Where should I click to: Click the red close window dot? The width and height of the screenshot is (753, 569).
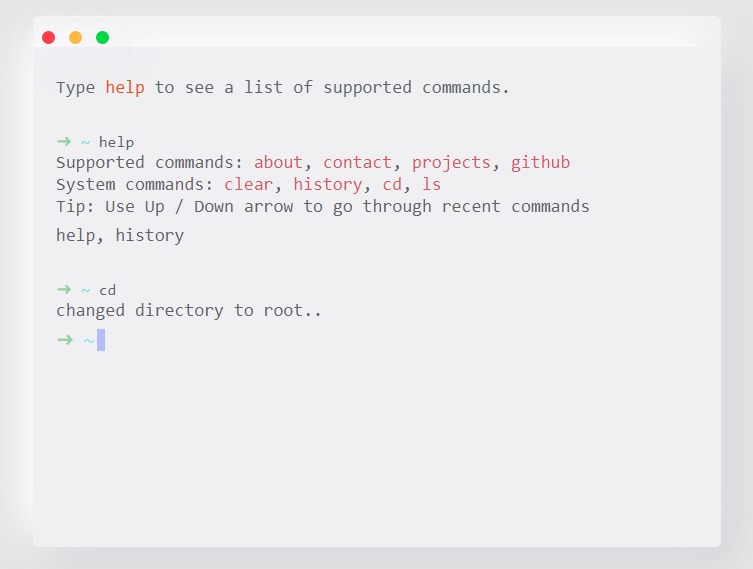(x=48, y=38)
